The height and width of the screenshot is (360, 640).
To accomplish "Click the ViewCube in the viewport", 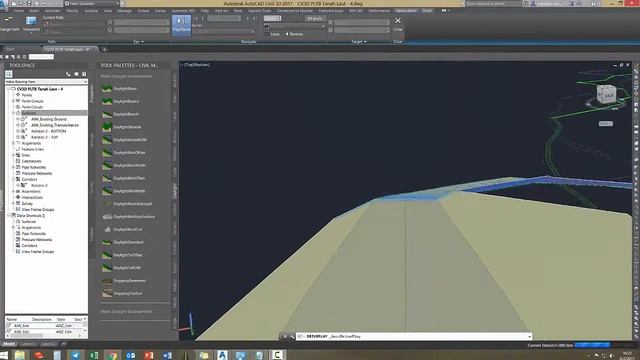I will tap(606, 94).
